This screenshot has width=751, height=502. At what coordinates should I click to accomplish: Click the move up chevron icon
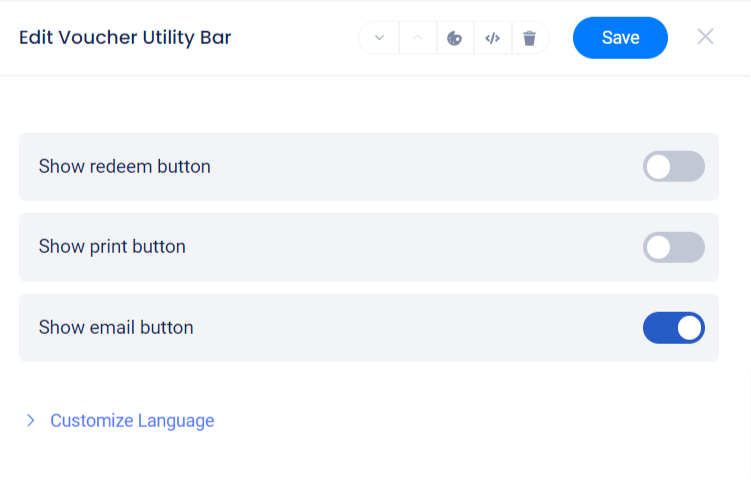tap(417, 38)
